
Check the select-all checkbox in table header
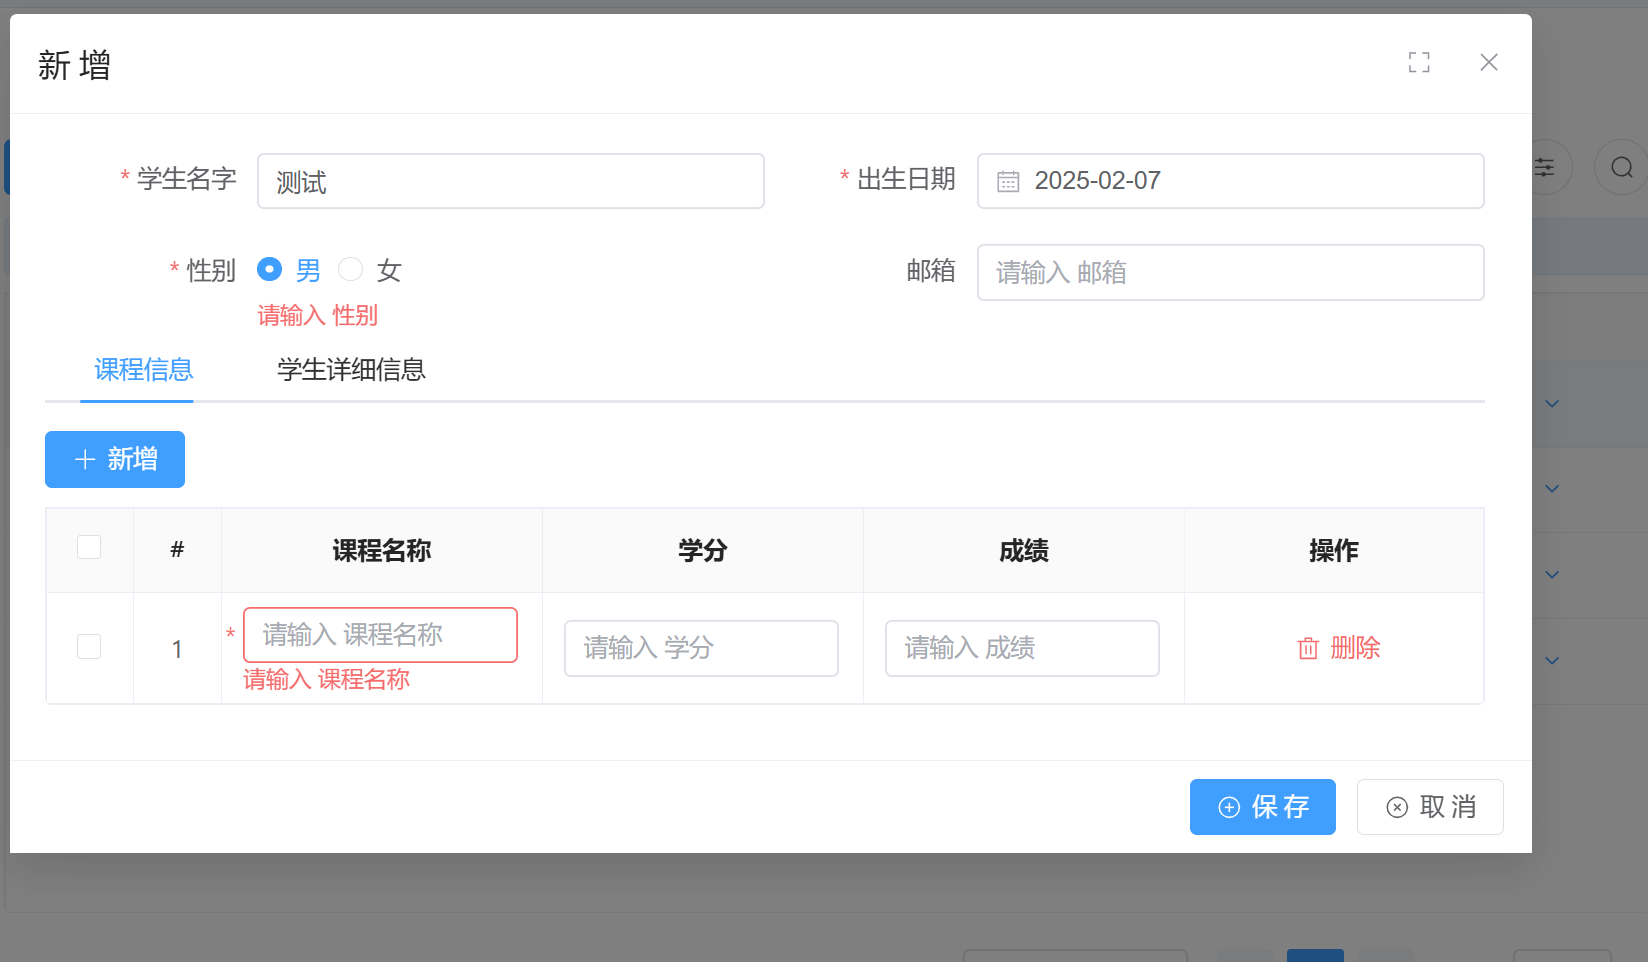(89, 547)
